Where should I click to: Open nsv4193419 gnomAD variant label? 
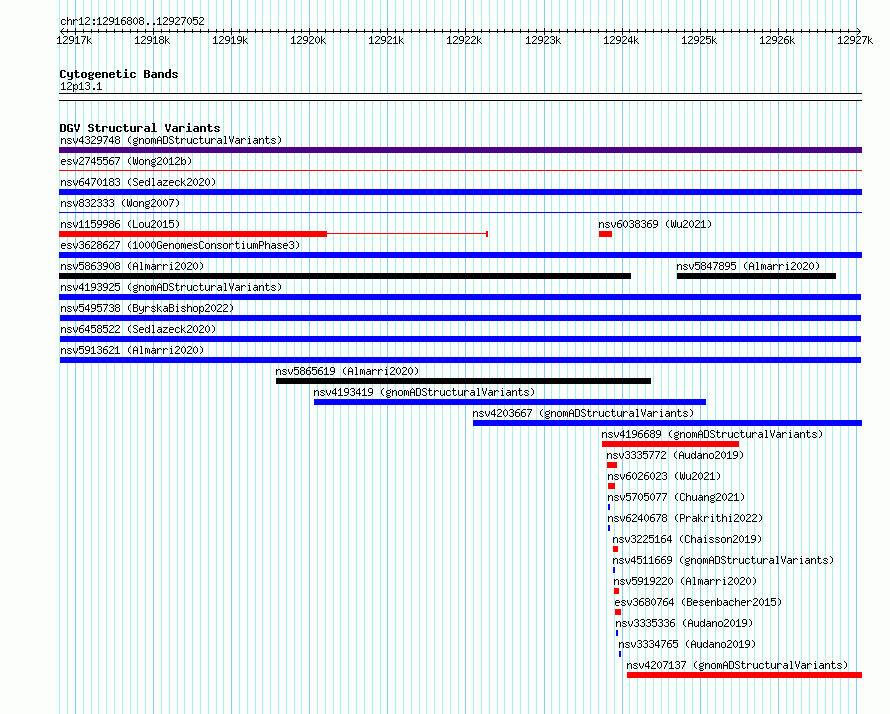pos(424,392)
